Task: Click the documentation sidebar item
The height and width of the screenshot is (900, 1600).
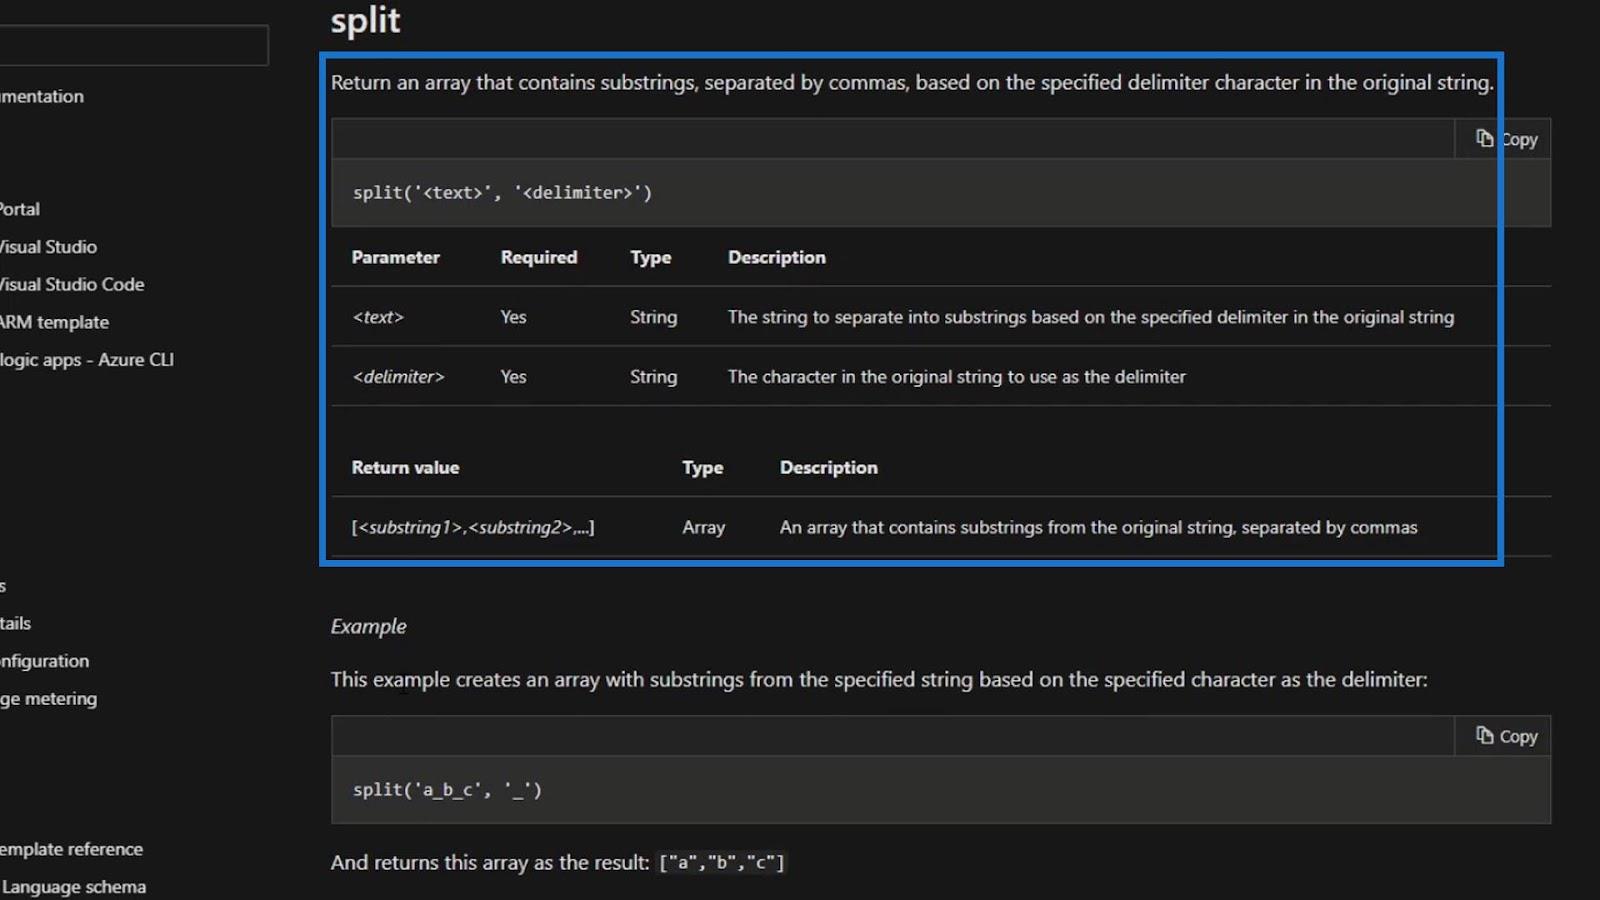Action: [x=42, y=96]
